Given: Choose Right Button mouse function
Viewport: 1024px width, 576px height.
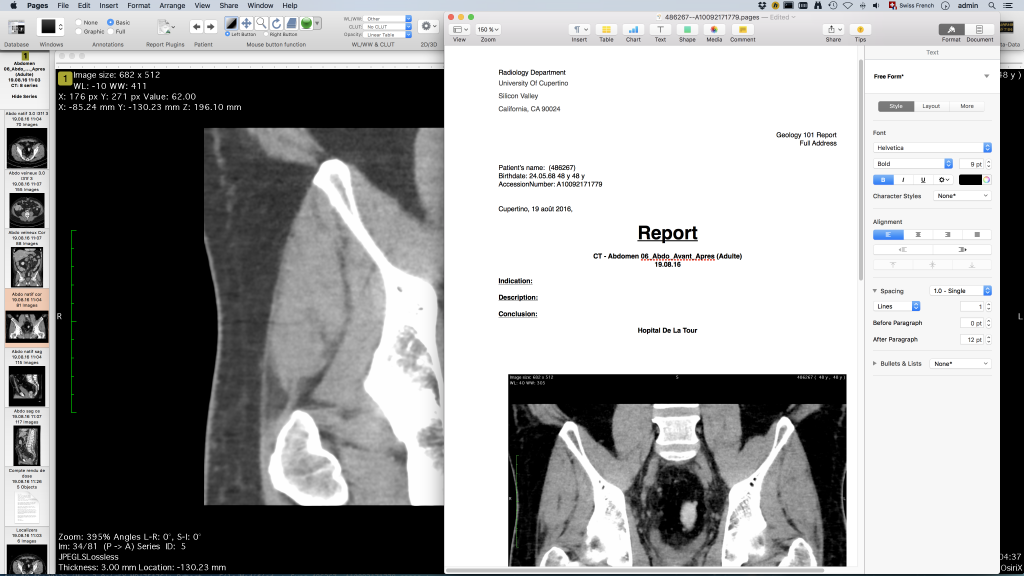Looking at the screenshot, I should pyautogui.click(x=266, y=34).
